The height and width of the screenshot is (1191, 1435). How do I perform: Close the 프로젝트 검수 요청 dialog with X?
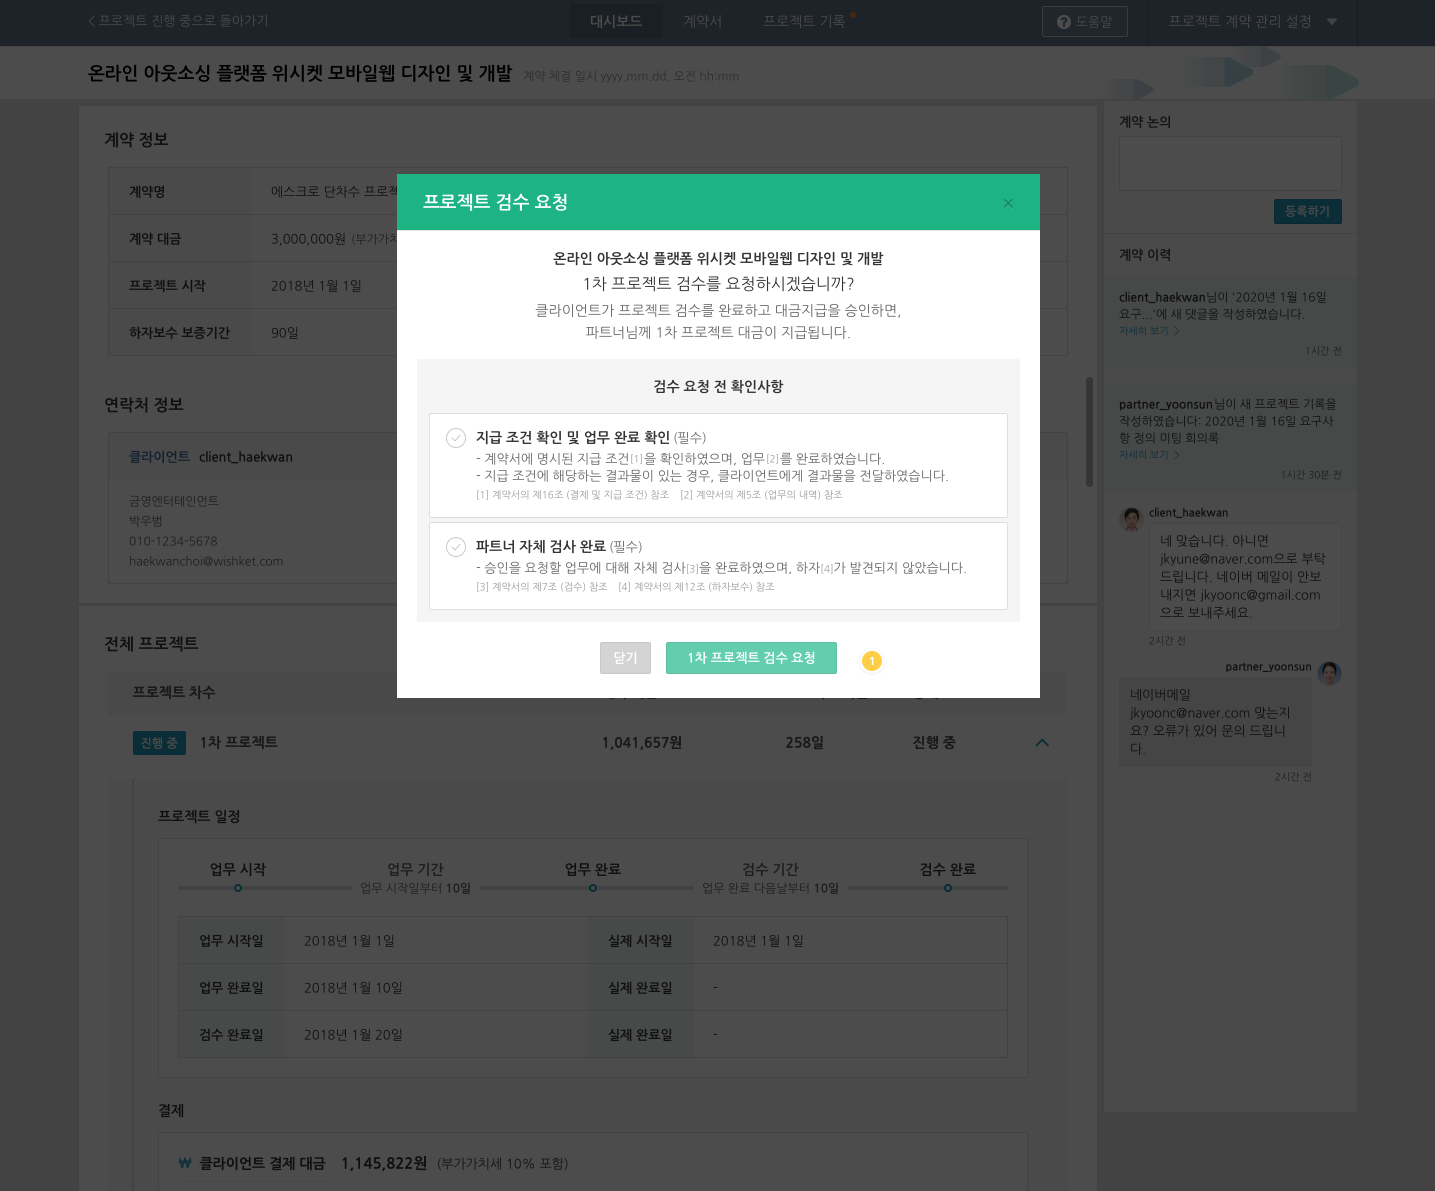1008,203
